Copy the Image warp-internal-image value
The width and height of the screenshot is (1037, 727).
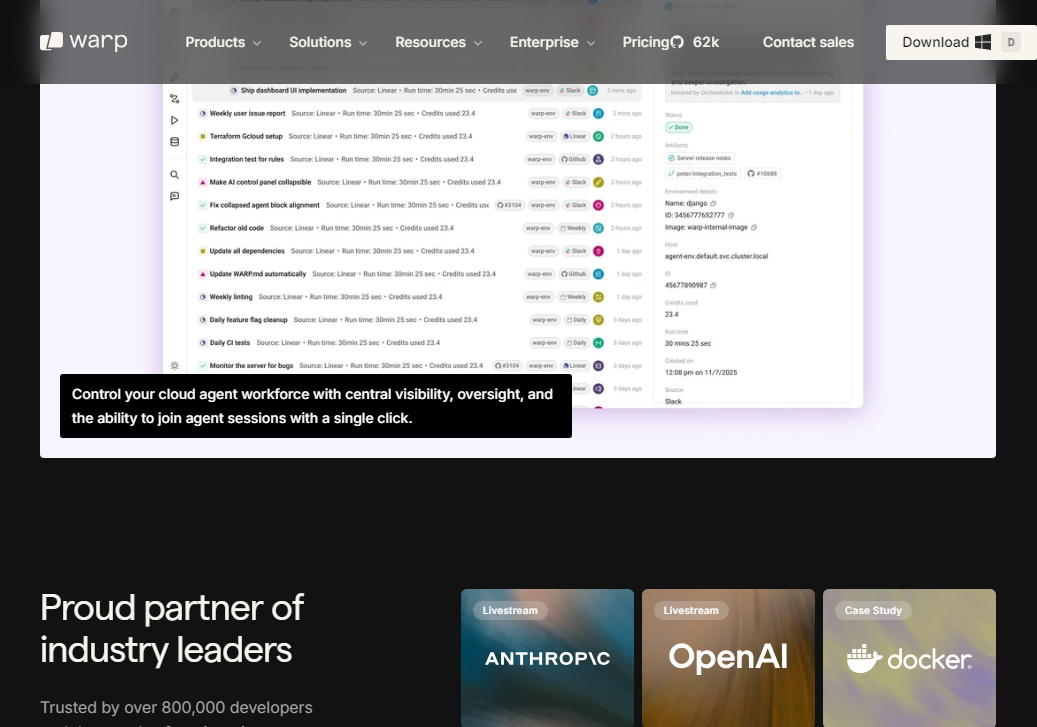pos(754,227)
